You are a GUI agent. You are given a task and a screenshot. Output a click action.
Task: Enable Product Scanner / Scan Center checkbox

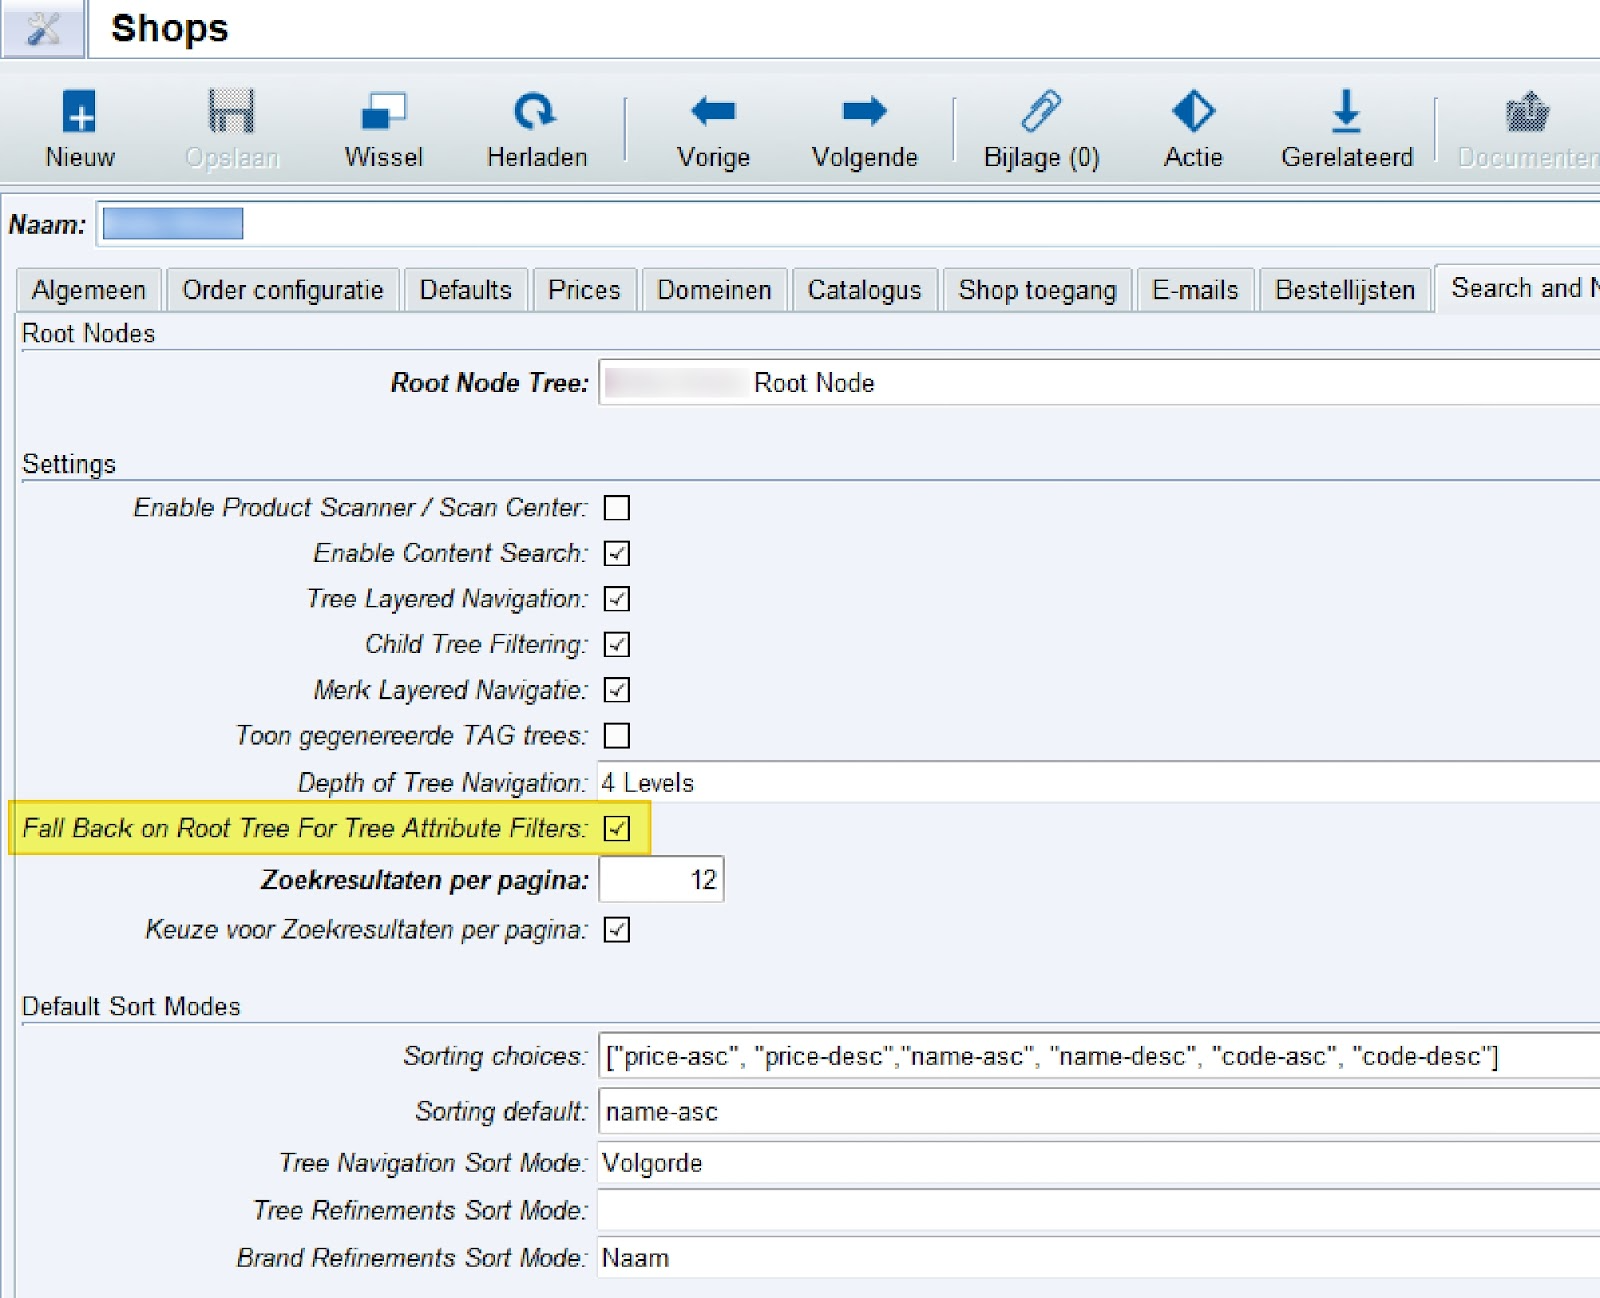(617, 508)
